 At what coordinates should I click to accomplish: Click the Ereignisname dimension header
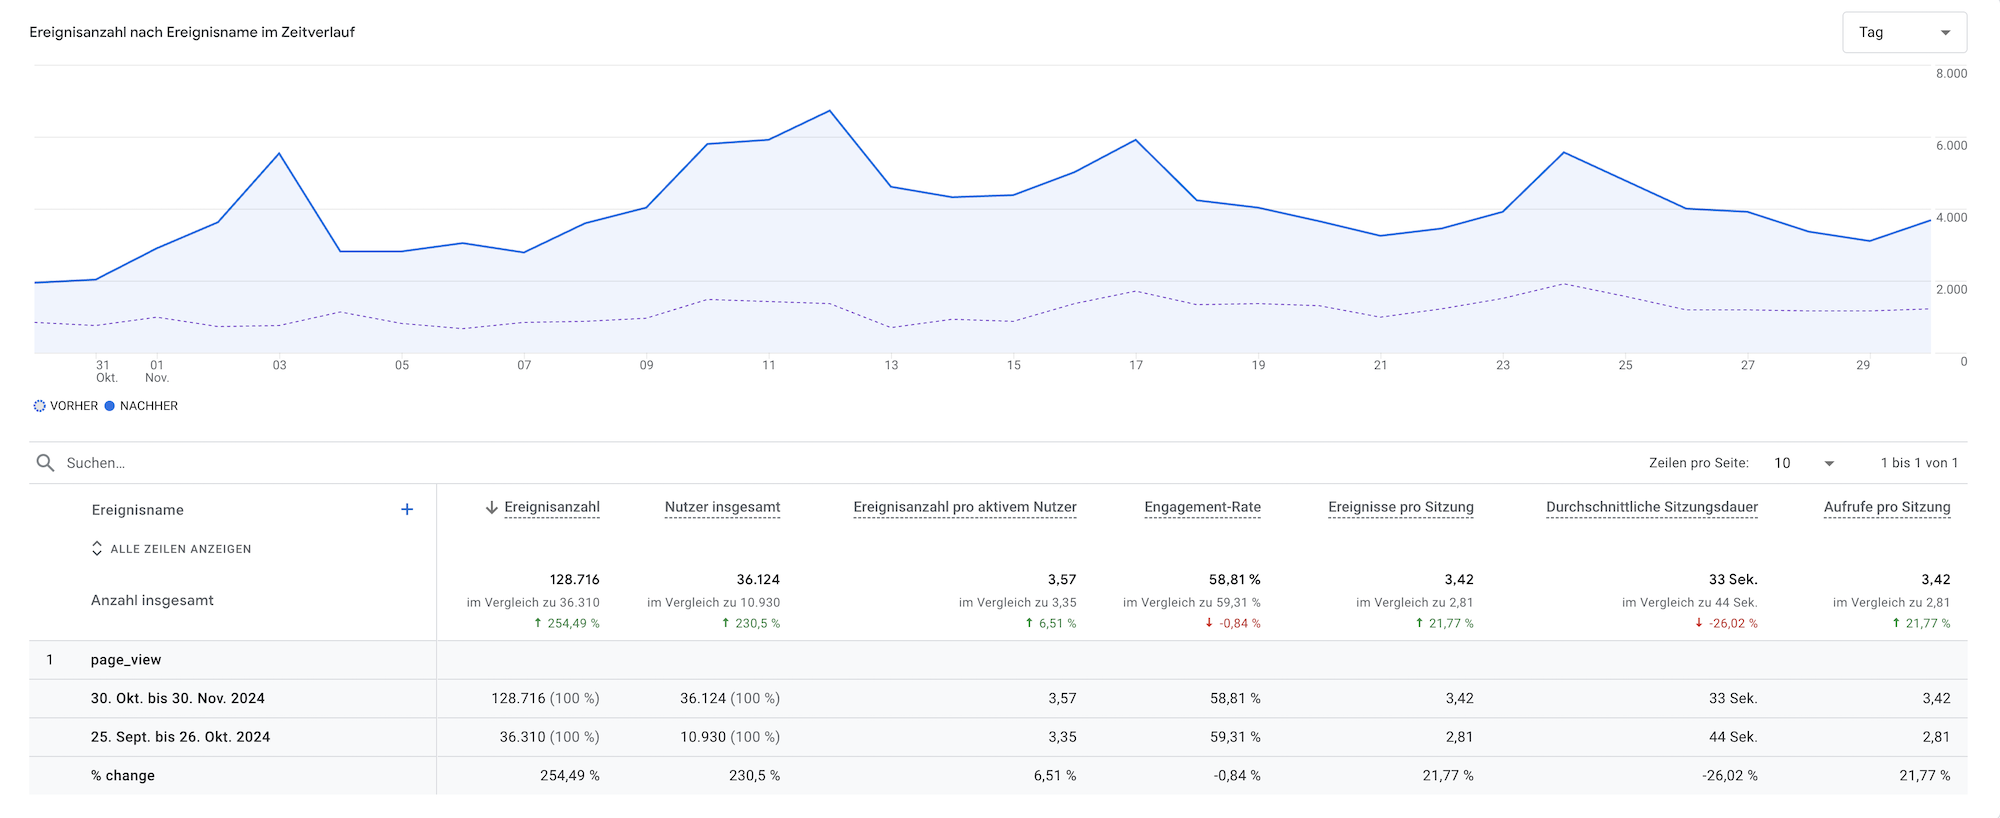pos(138,510)
